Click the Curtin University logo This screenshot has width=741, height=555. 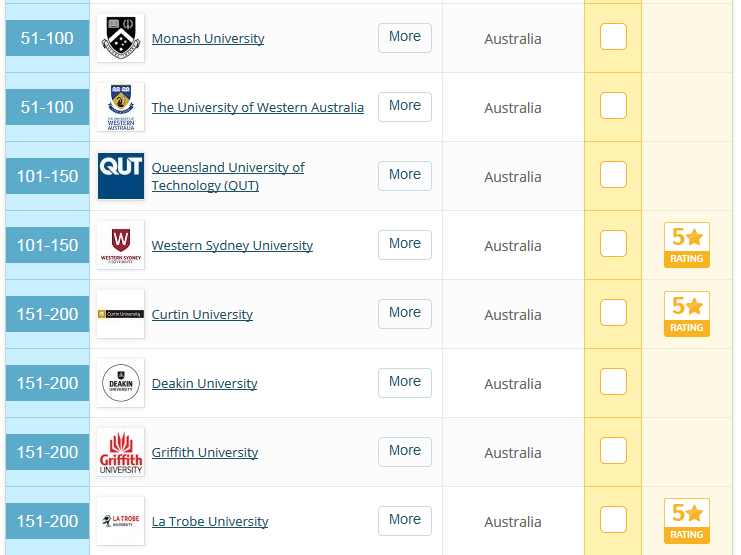pyautogui.click(x=120, y=314)
